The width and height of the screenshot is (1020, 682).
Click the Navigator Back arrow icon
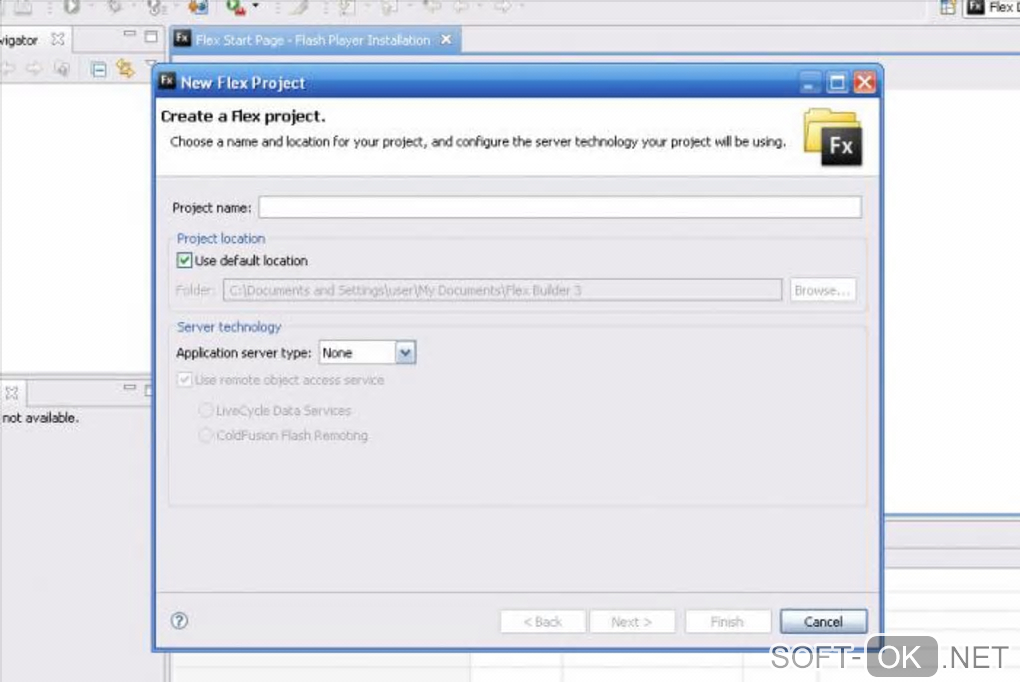(x=8, y=68)
